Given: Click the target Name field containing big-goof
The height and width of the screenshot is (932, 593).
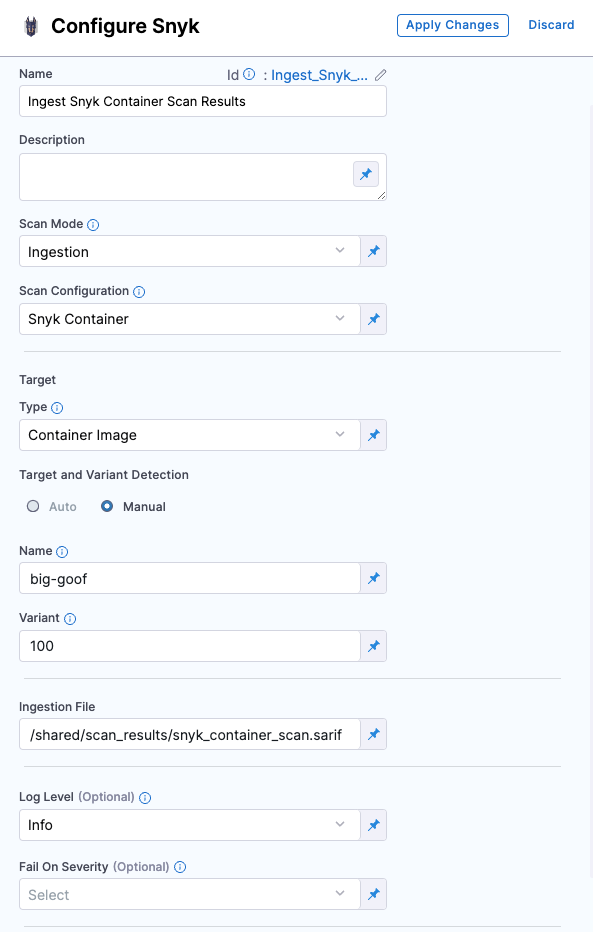Looking at the screenshot, I should point(190,578).
